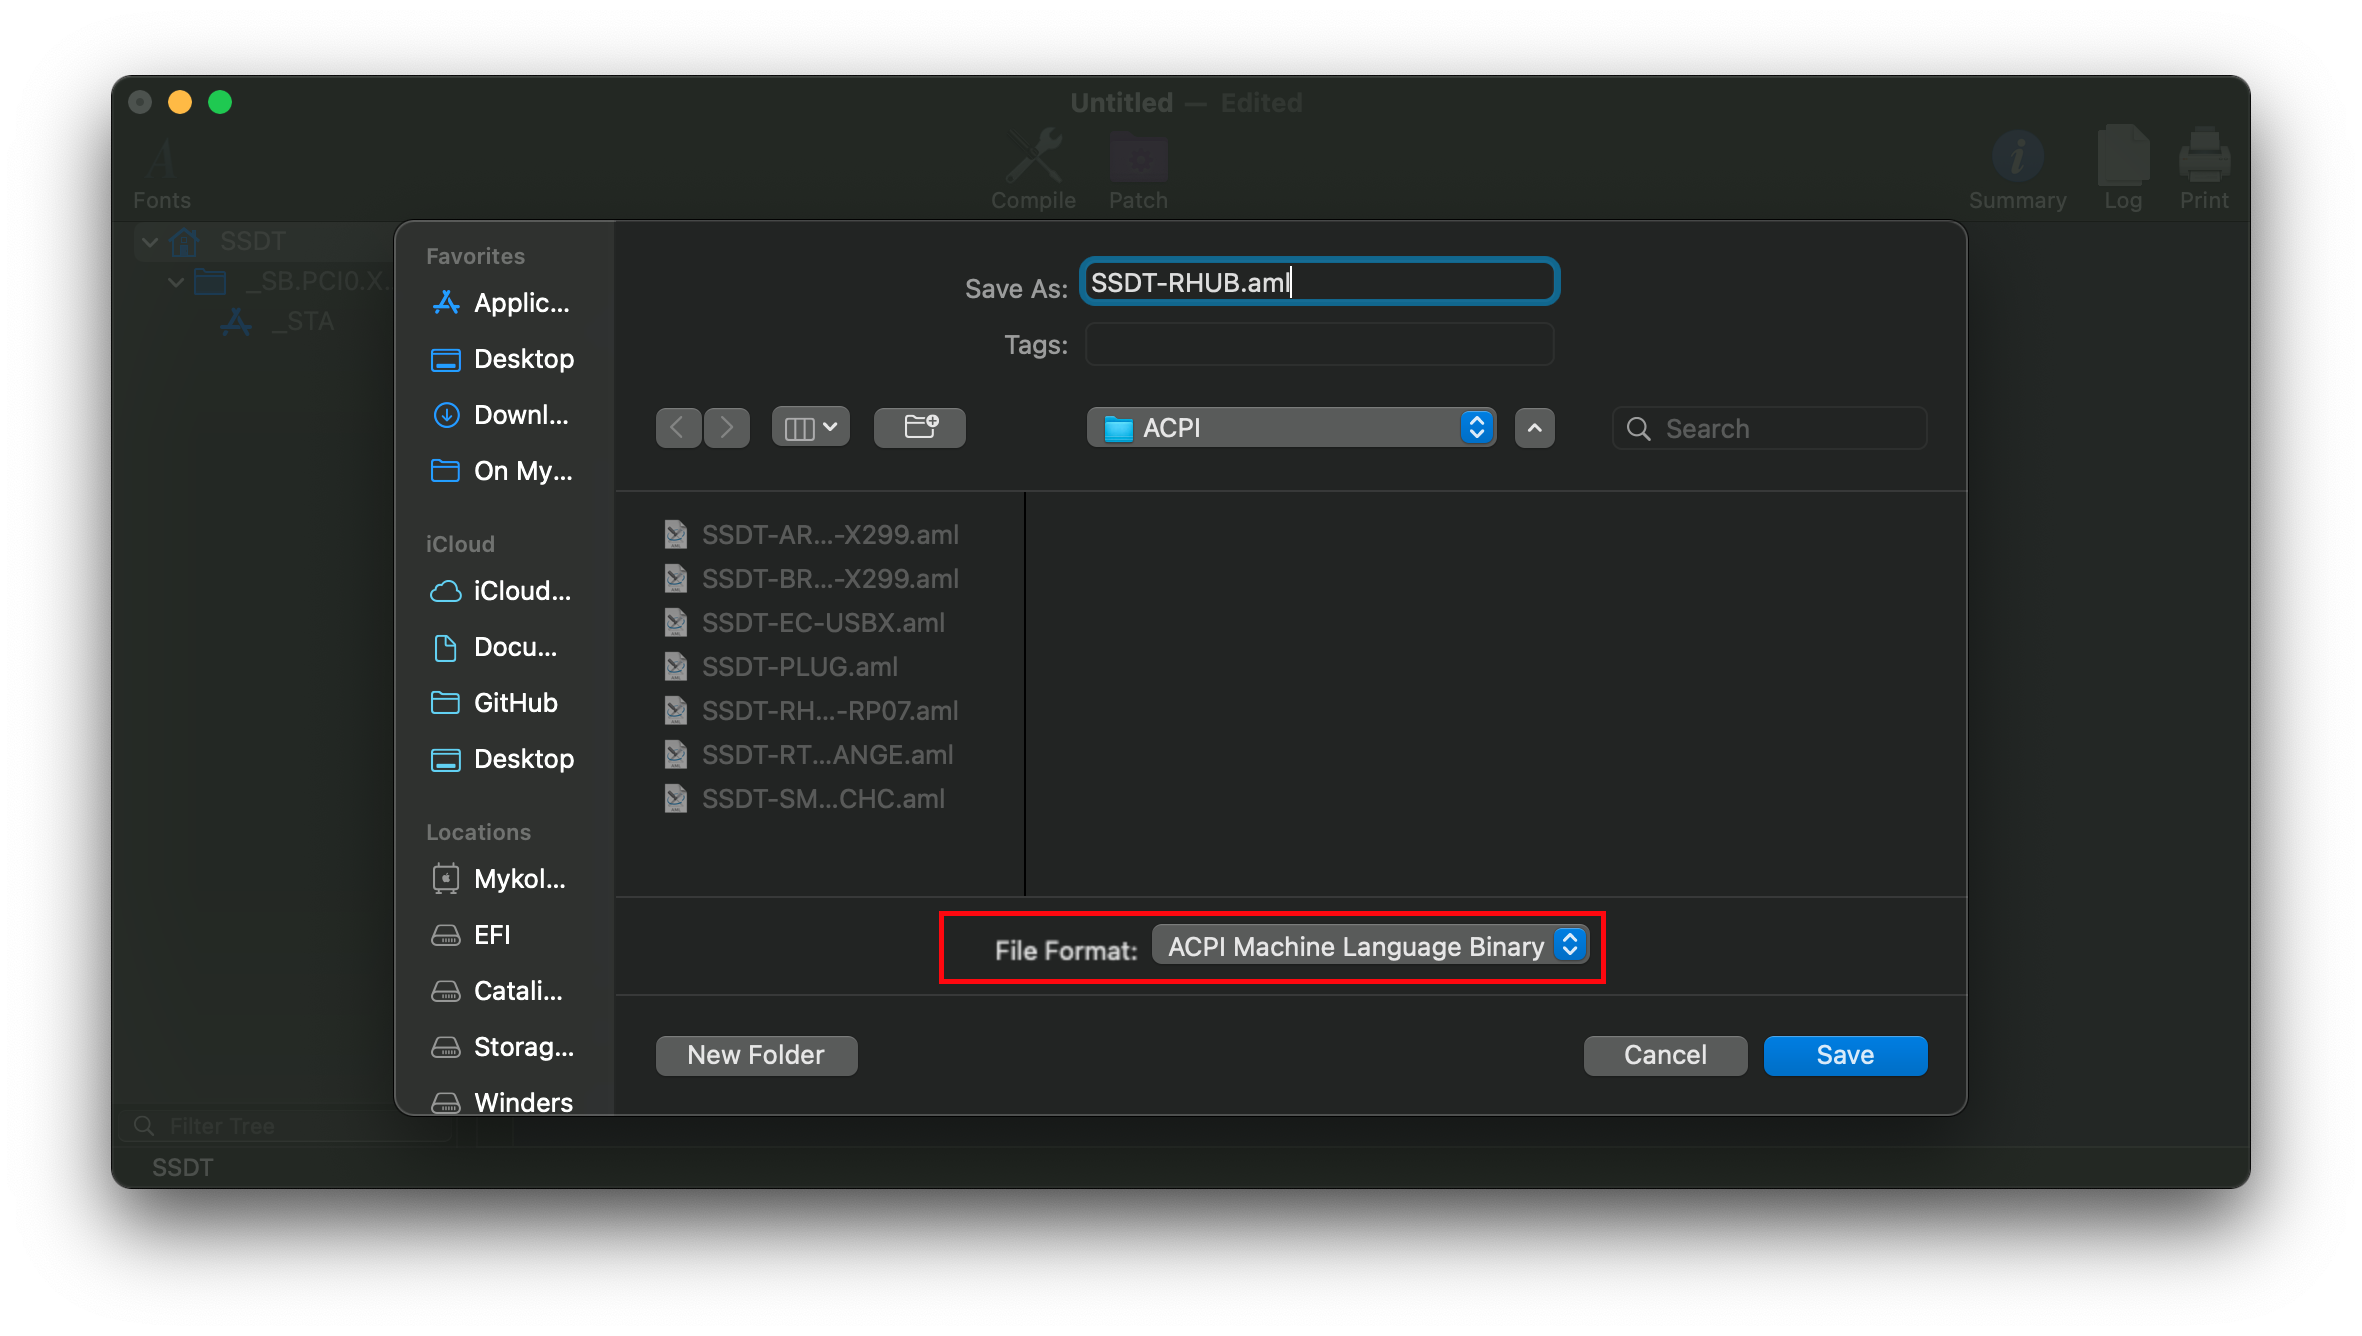
Task: Open the column view mode dropdown
Action: tap(810, 428)
